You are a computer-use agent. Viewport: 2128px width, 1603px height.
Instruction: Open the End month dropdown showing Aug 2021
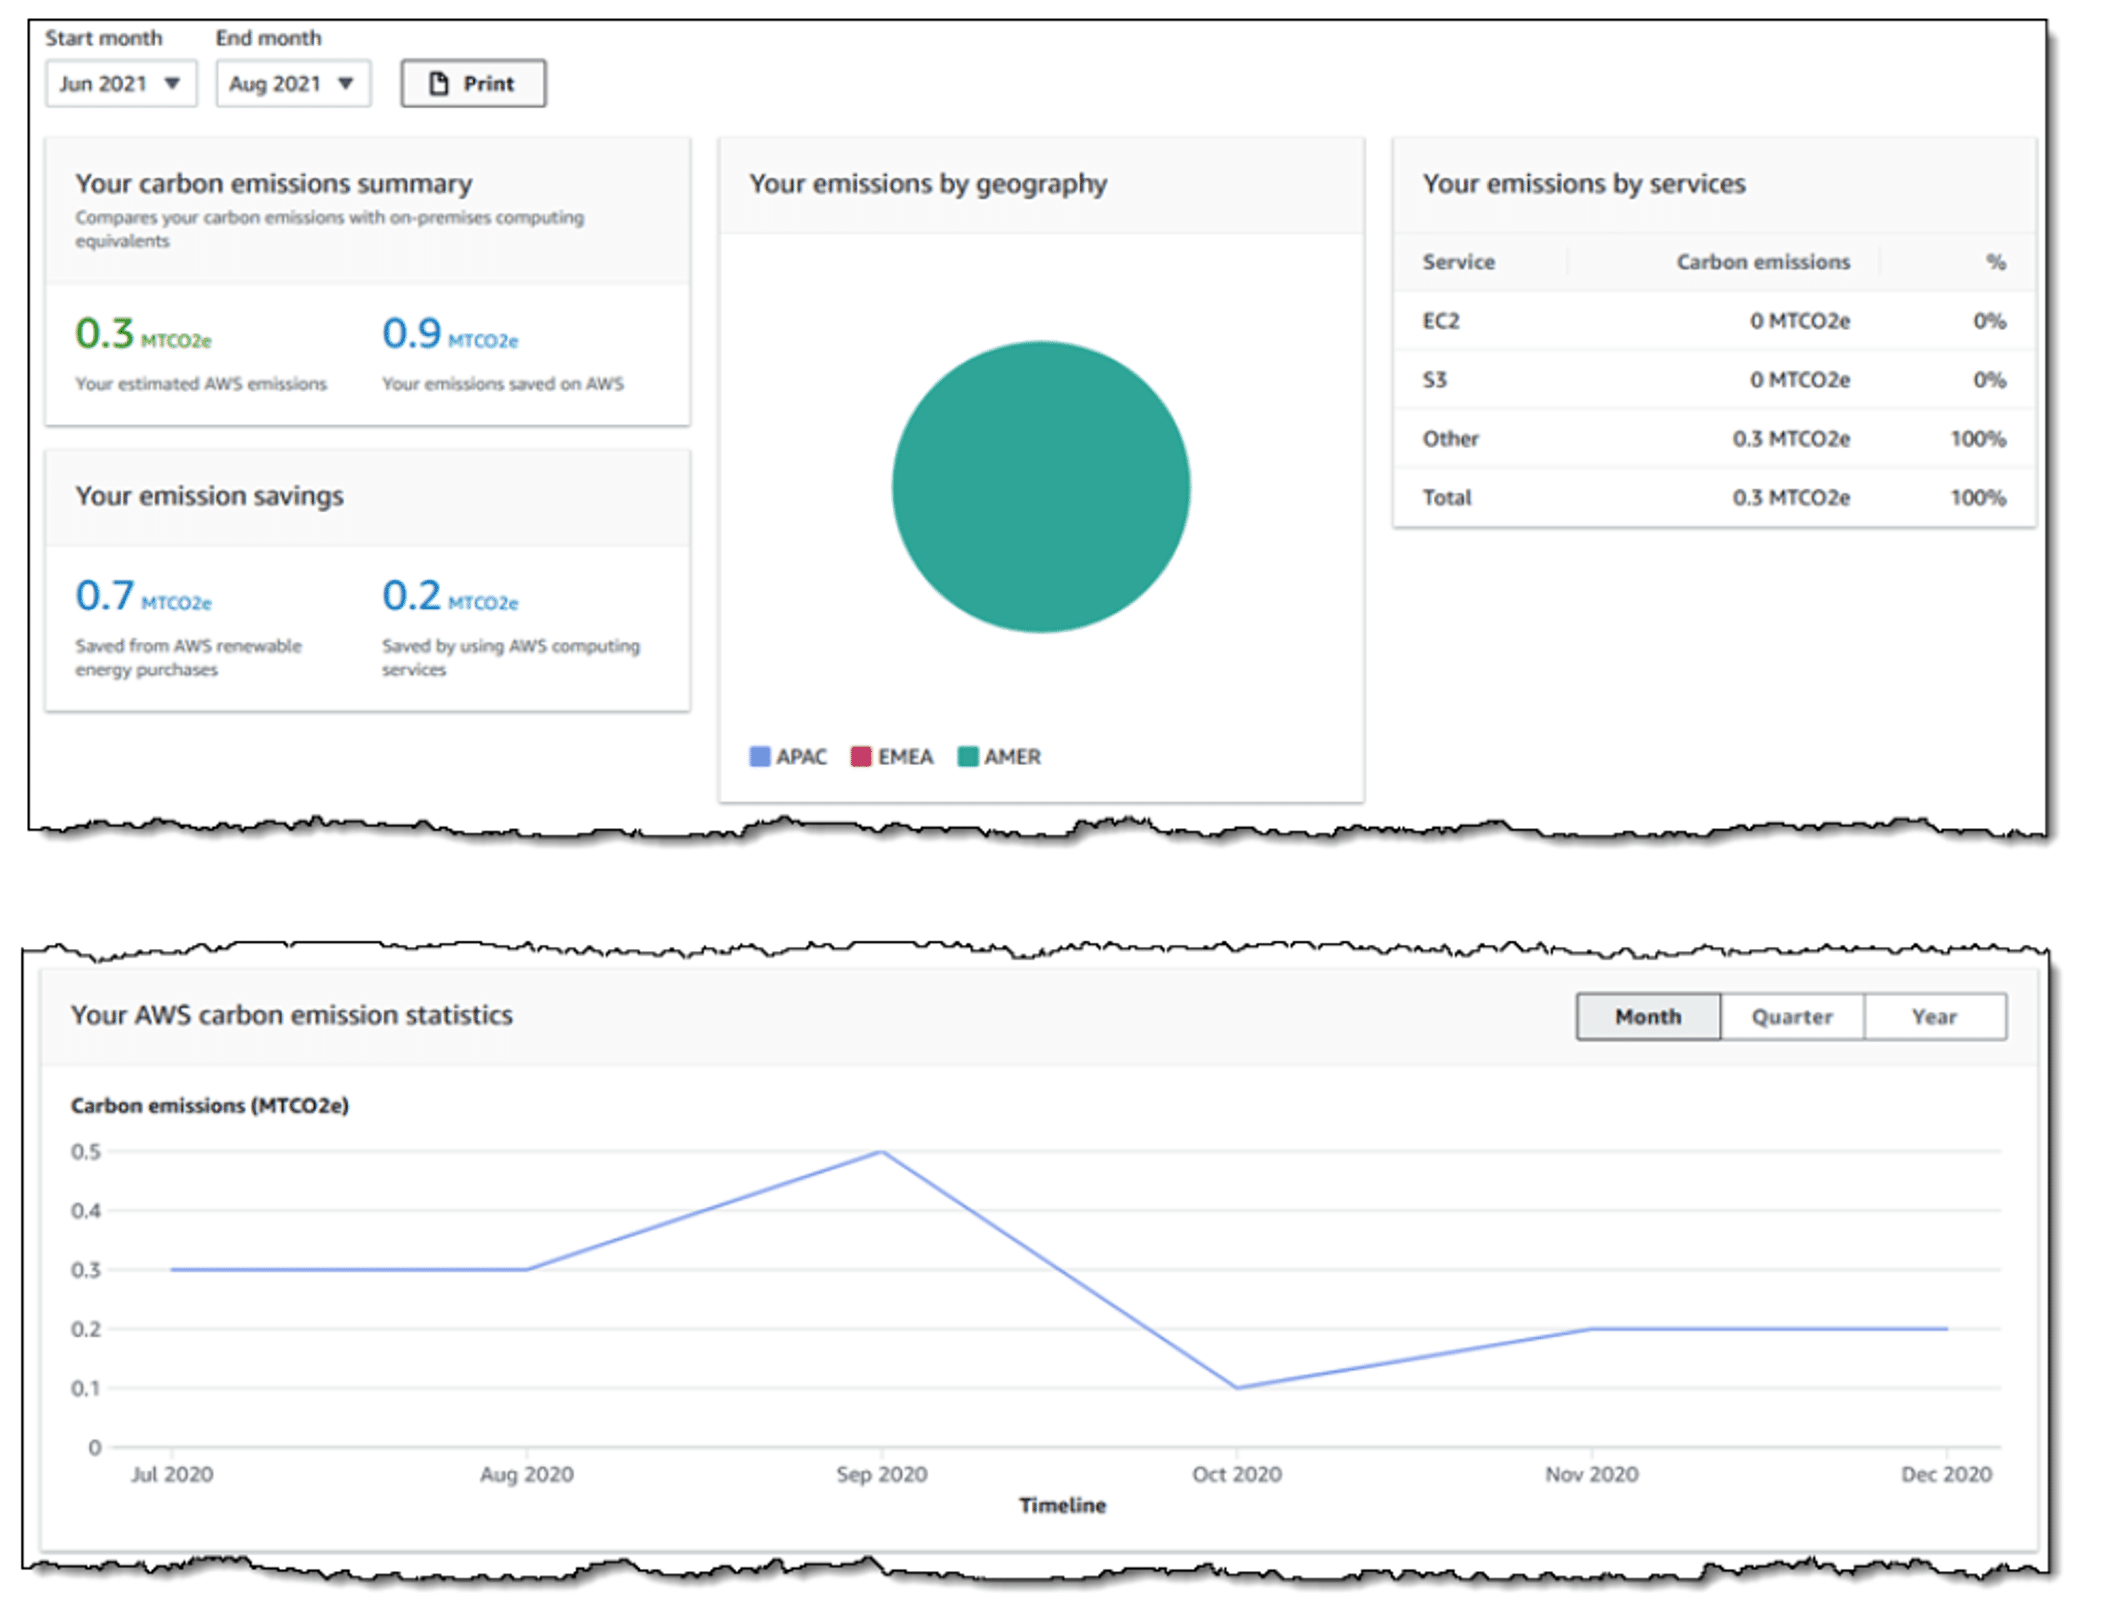292,83
